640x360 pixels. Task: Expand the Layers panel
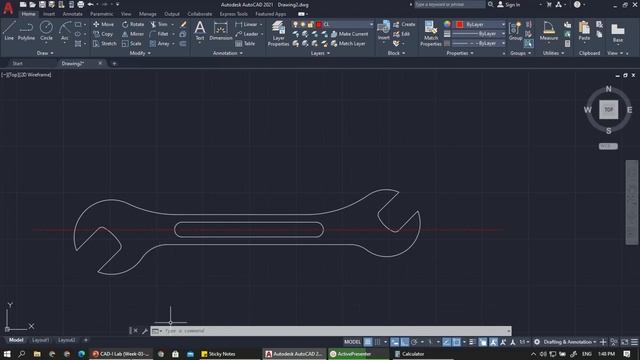click(x=320, y=53)
